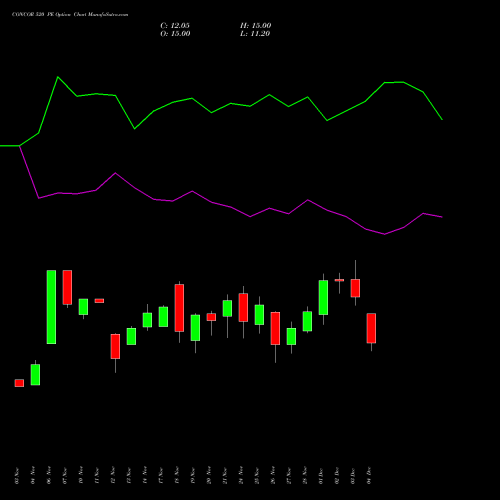This screenshot has height=500, width=500.
Task: Click the CONCOR 520 PE Option chart title
Action: [x=70, y=15]
